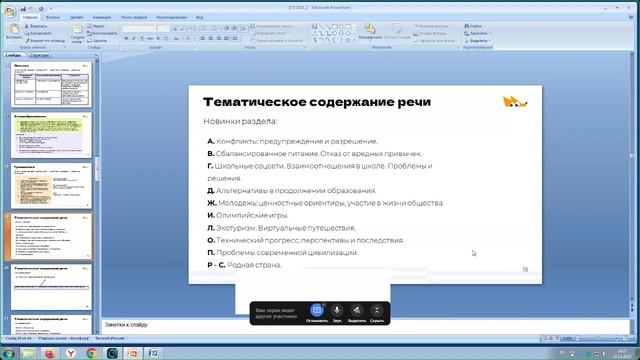640x360 pixels.
Task: Switch to the Outline (Структура) pane tab
Action: [x=40, y=55]
